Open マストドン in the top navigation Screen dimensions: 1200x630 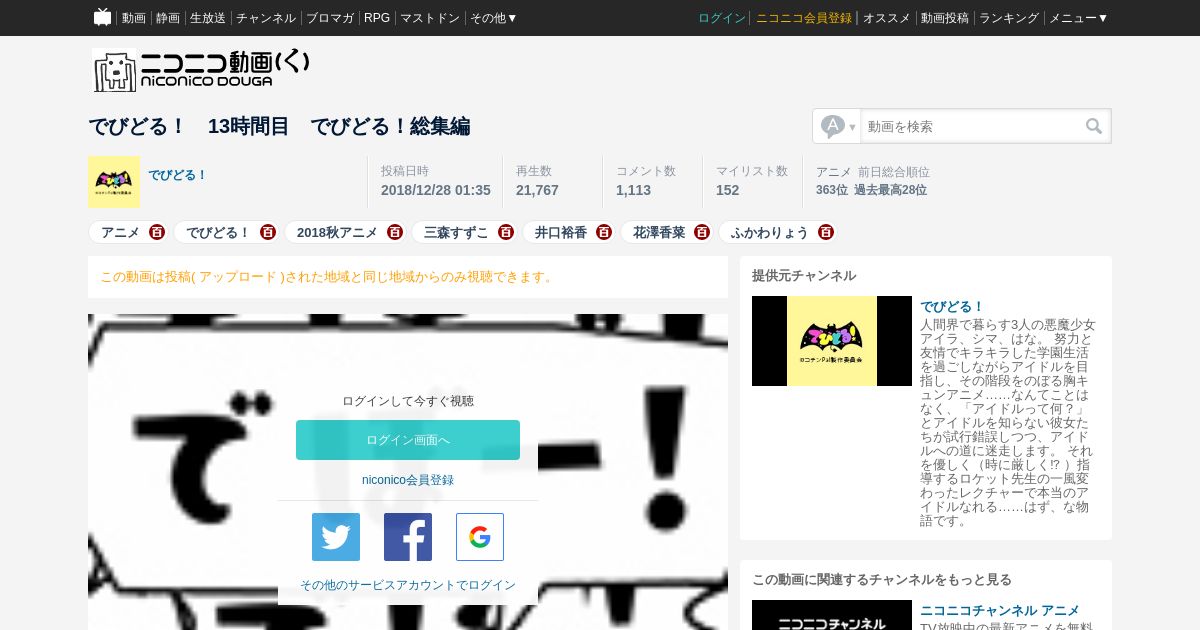[430, 18]
